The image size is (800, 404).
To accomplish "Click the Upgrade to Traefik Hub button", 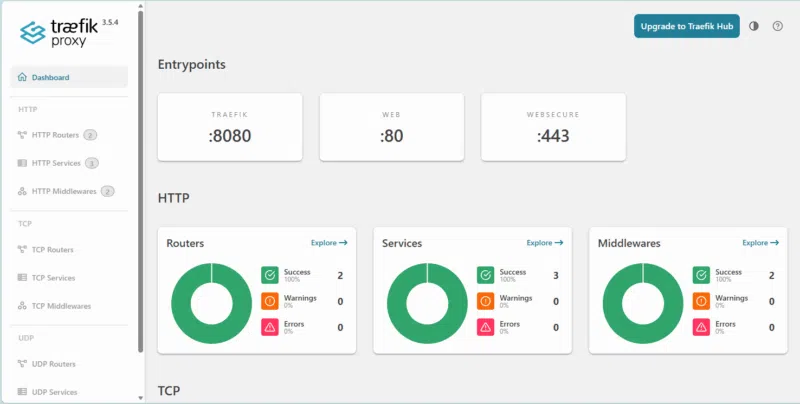I will tap(687, 26).
